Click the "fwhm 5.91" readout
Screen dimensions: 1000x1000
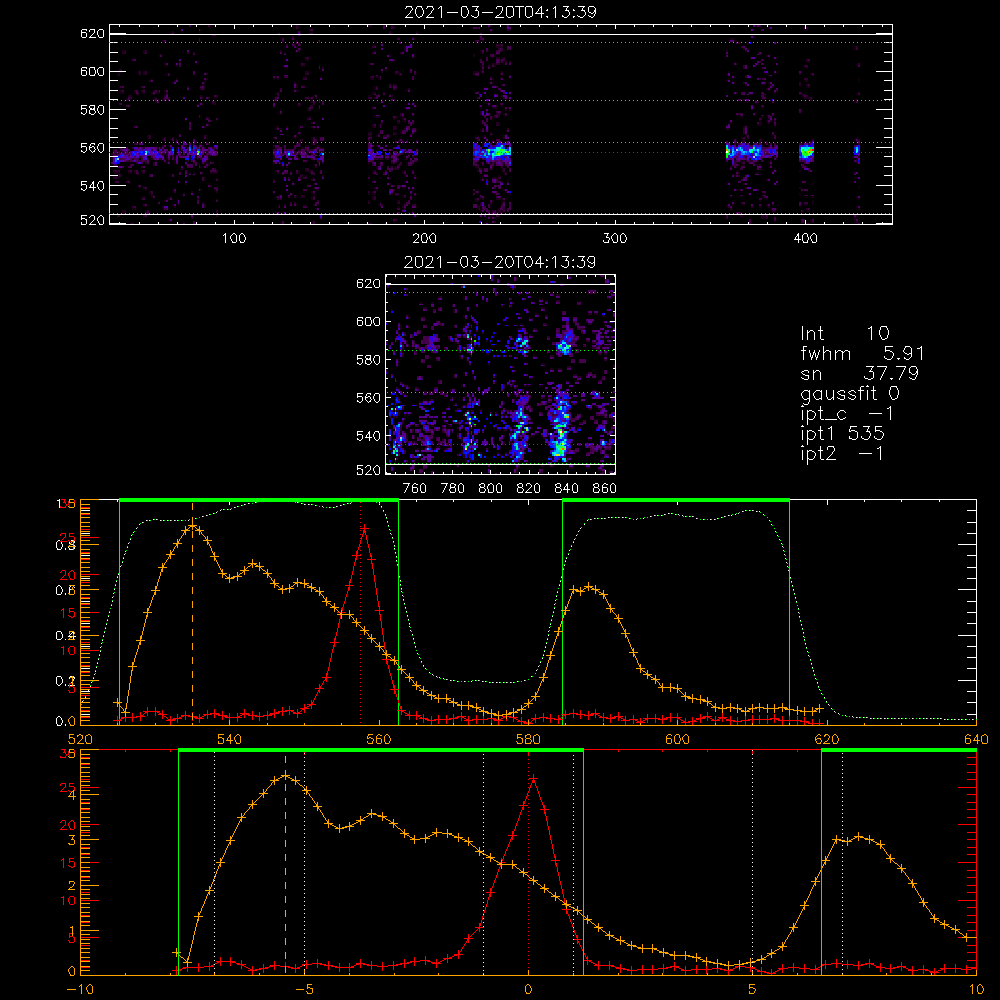[862, 353]
